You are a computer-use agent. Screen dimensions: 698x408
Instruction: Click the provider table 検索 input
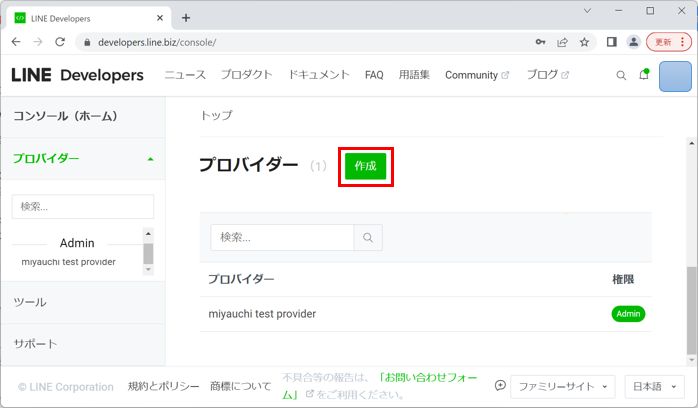tap(282, 237)
